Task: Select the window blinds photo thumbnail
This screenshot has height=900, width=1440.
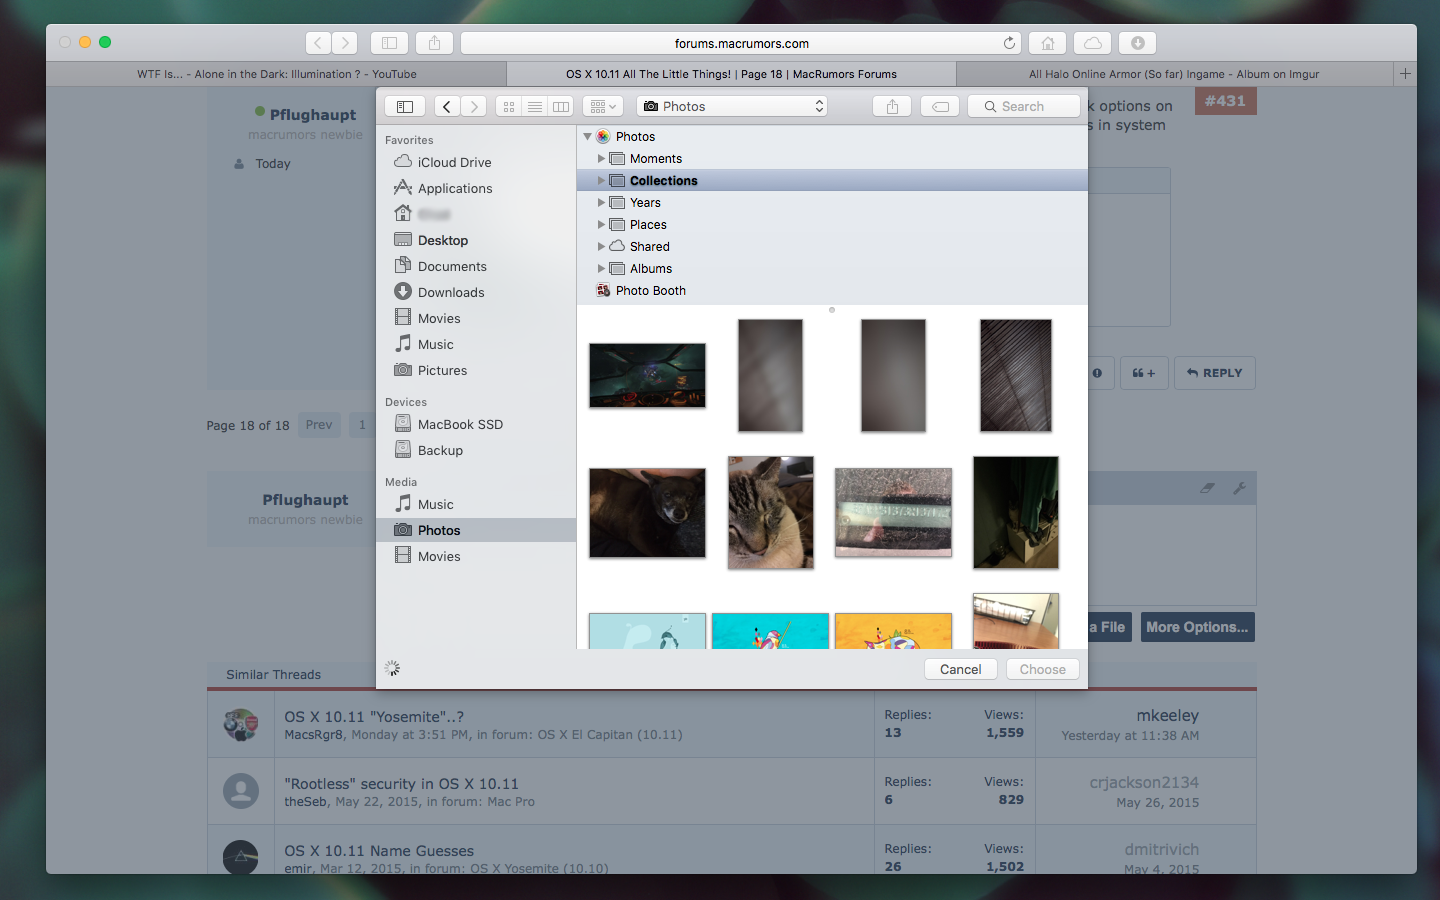Action: (1016, 375)
